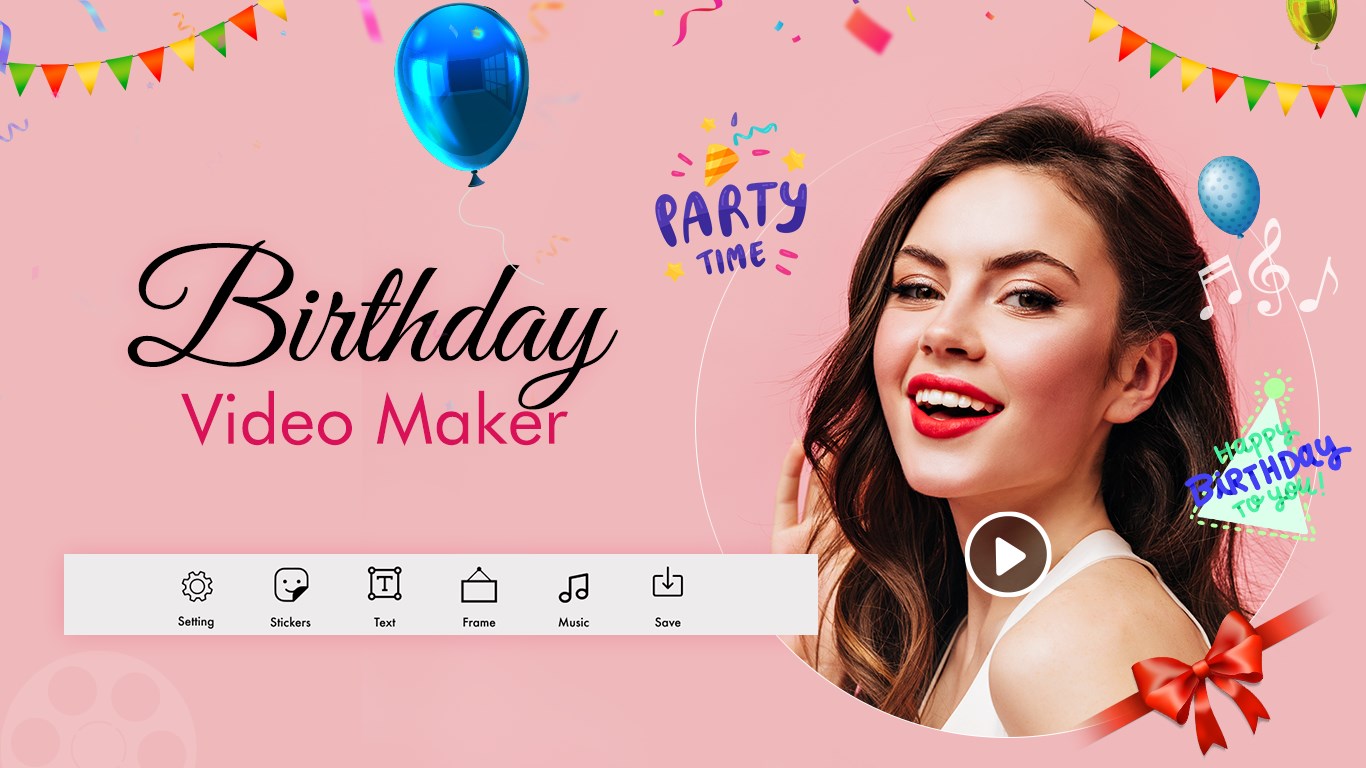Open the Music note icon

click(574, 587)
